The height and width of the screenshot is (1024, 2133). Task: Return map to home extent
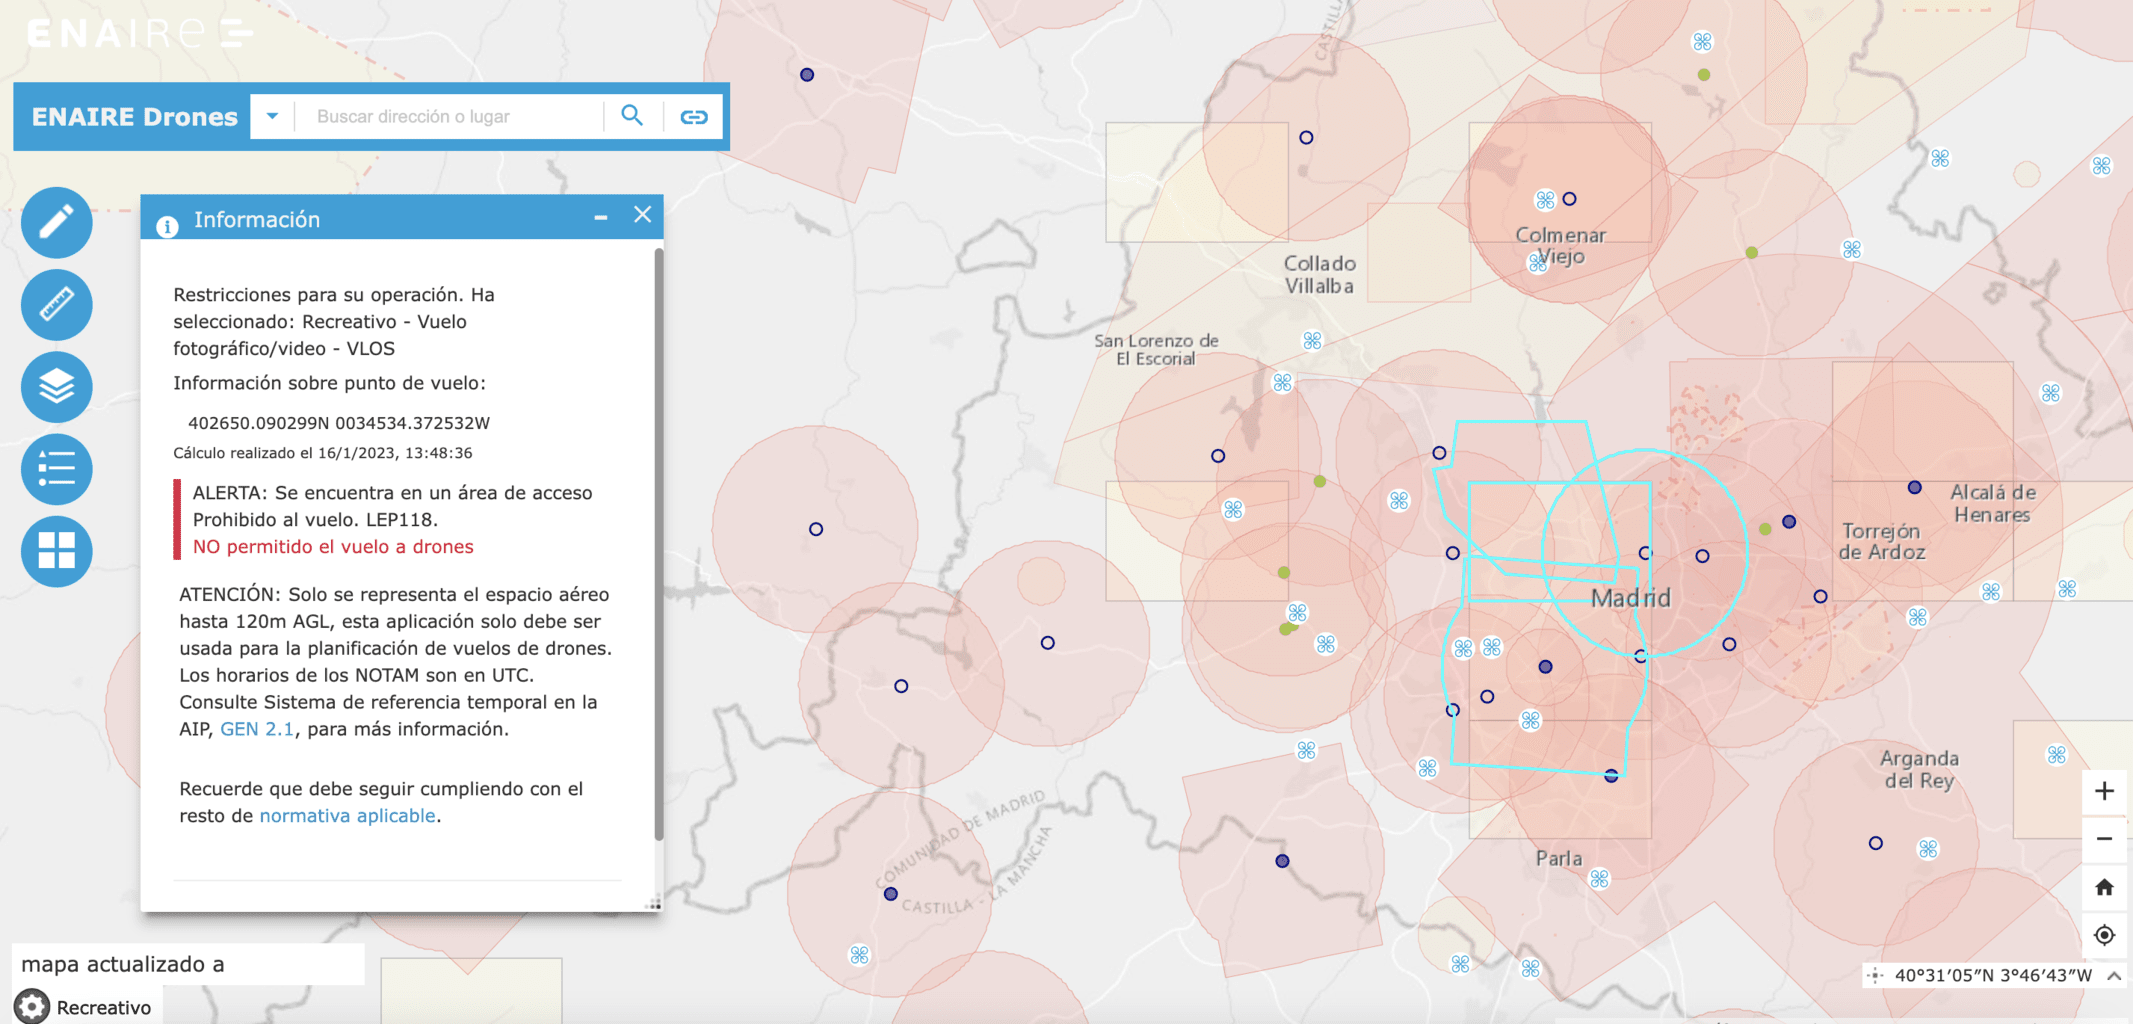pyautogui.click(x=2104, y=887)
